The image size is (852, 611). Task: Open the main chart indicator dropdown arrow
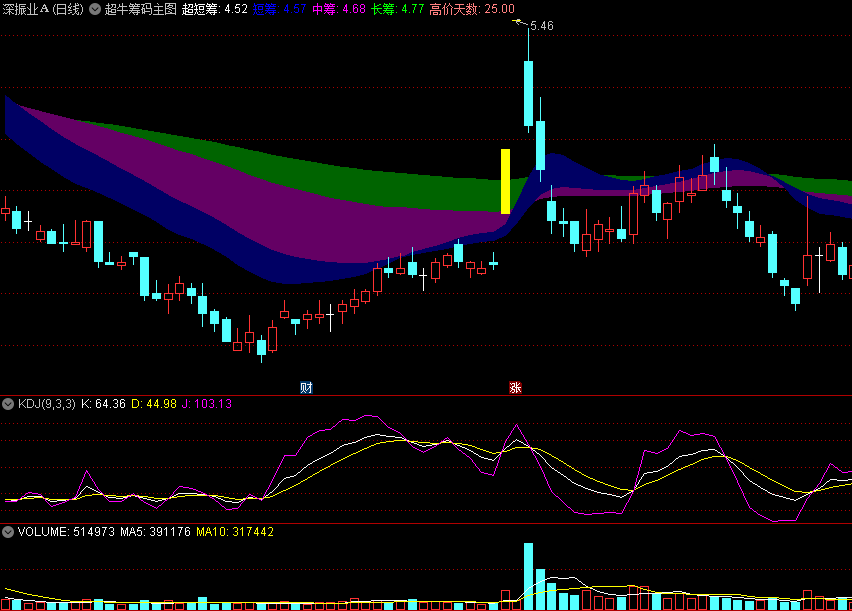pos(95,9)
